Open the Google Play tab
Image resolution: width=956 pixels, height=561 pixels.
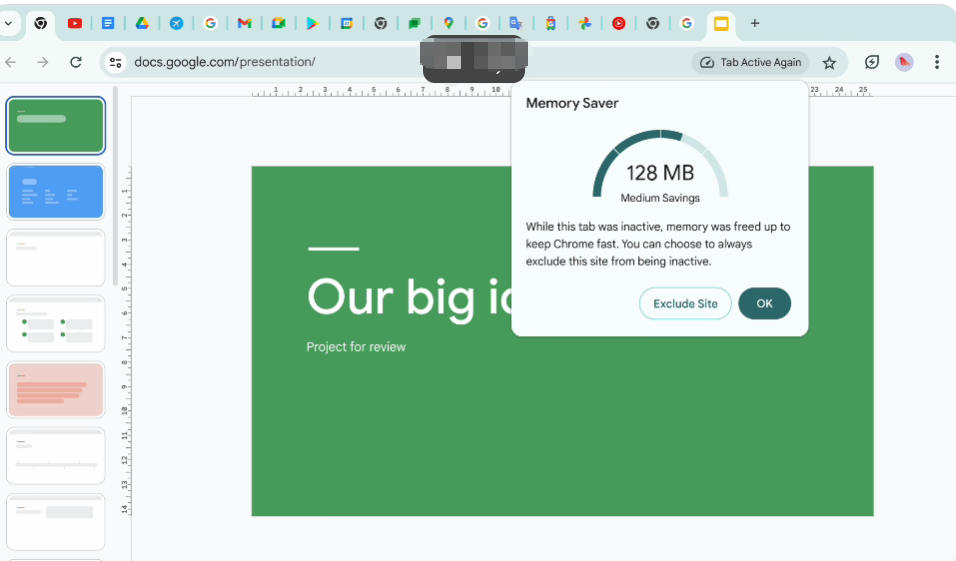(x=312, y=23)
